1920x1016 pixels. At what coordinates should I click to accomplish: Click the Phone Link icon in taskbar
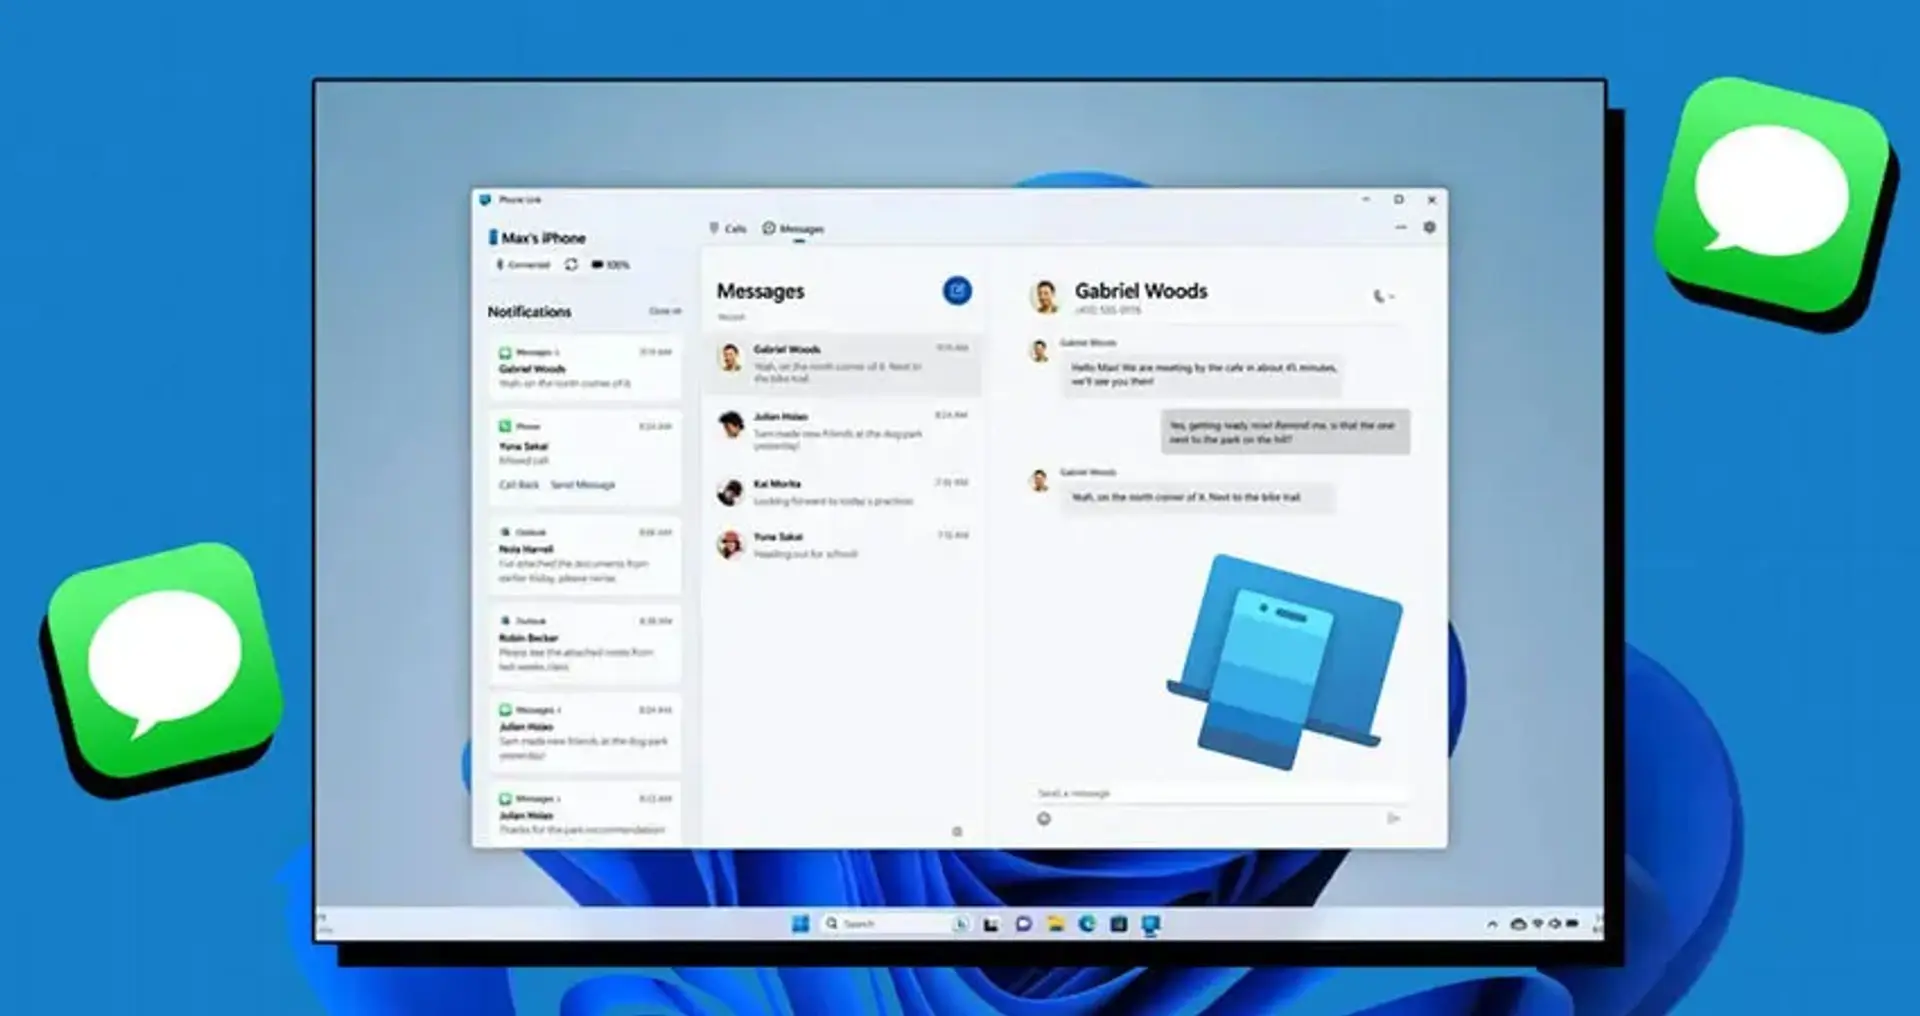(x=1151, y=924)
